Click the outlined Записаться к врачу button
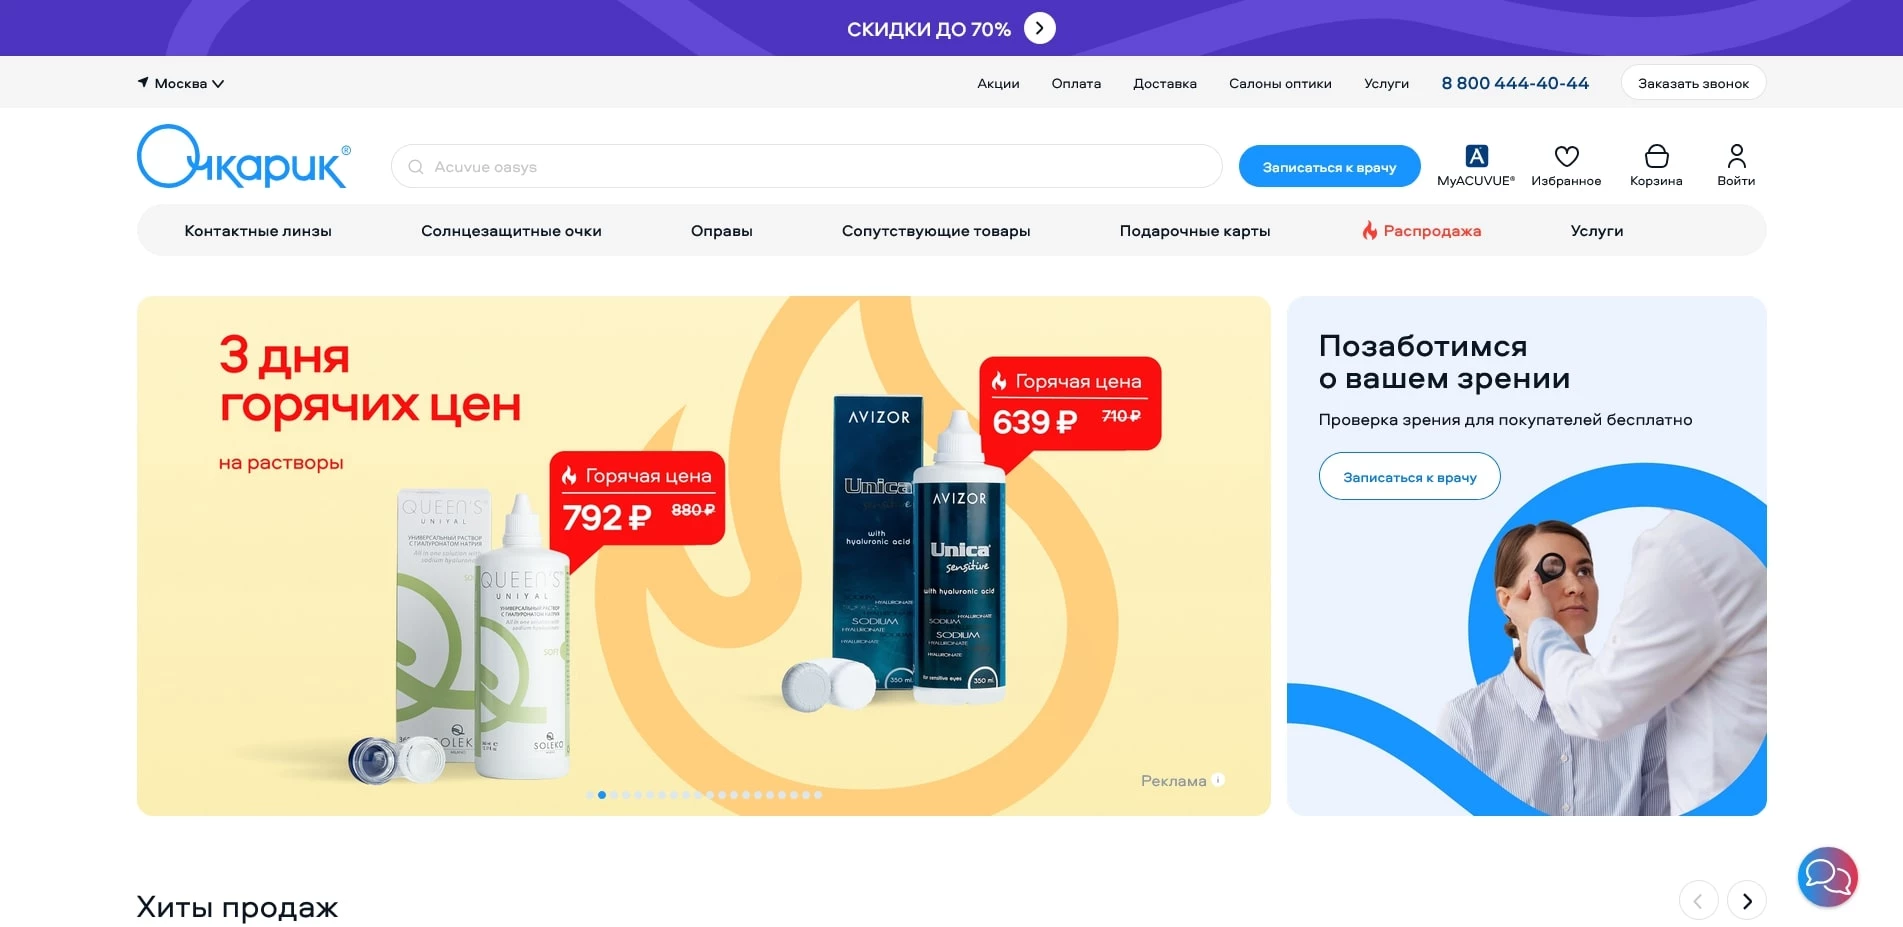 [1409, 476]
